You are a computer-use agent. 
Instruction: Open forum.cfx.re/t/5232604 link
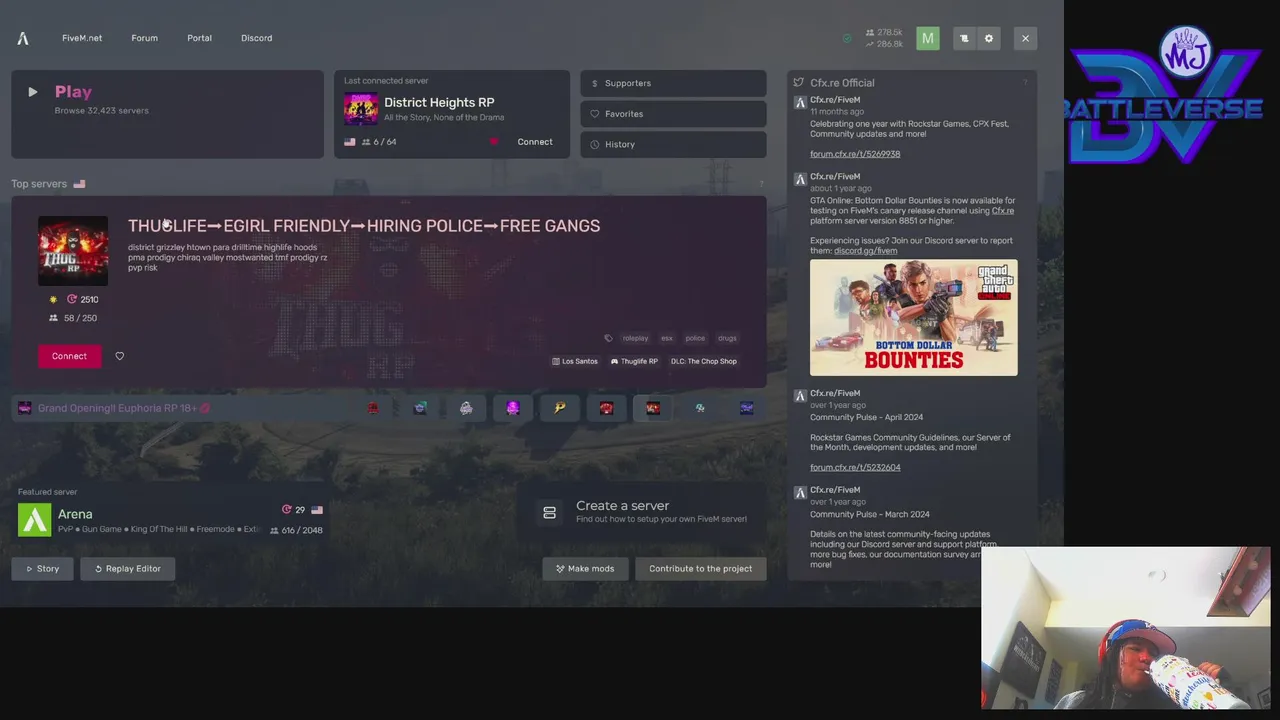pos(855,467)
